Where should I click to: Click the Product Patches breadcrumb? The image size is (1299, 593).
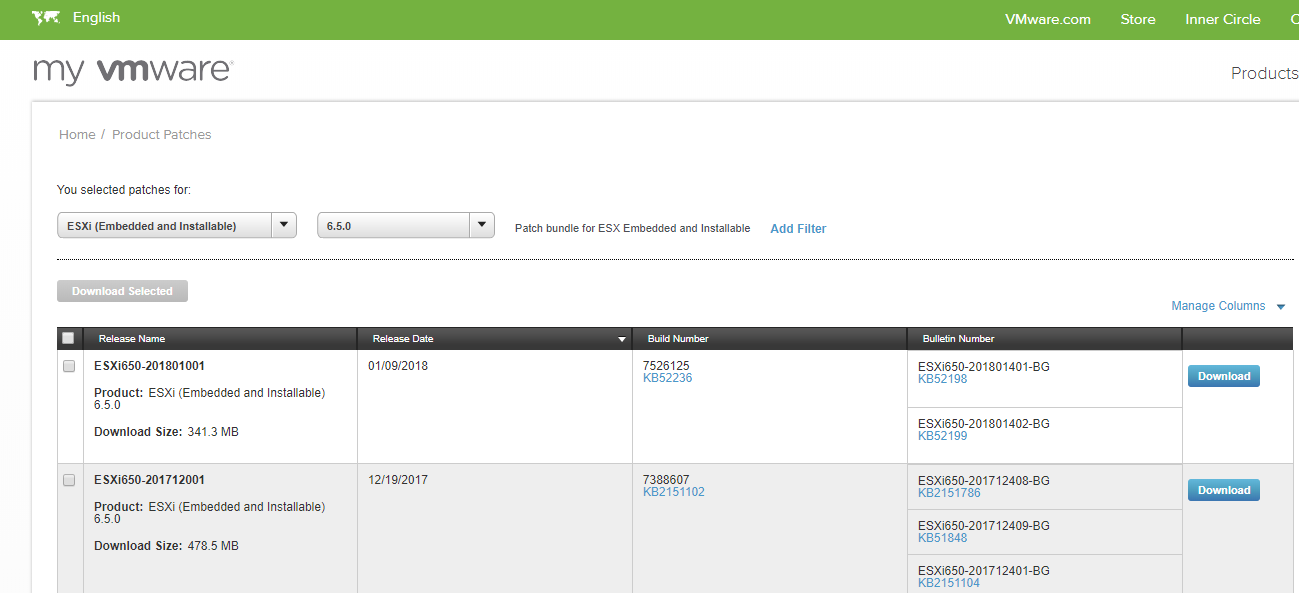162,134
